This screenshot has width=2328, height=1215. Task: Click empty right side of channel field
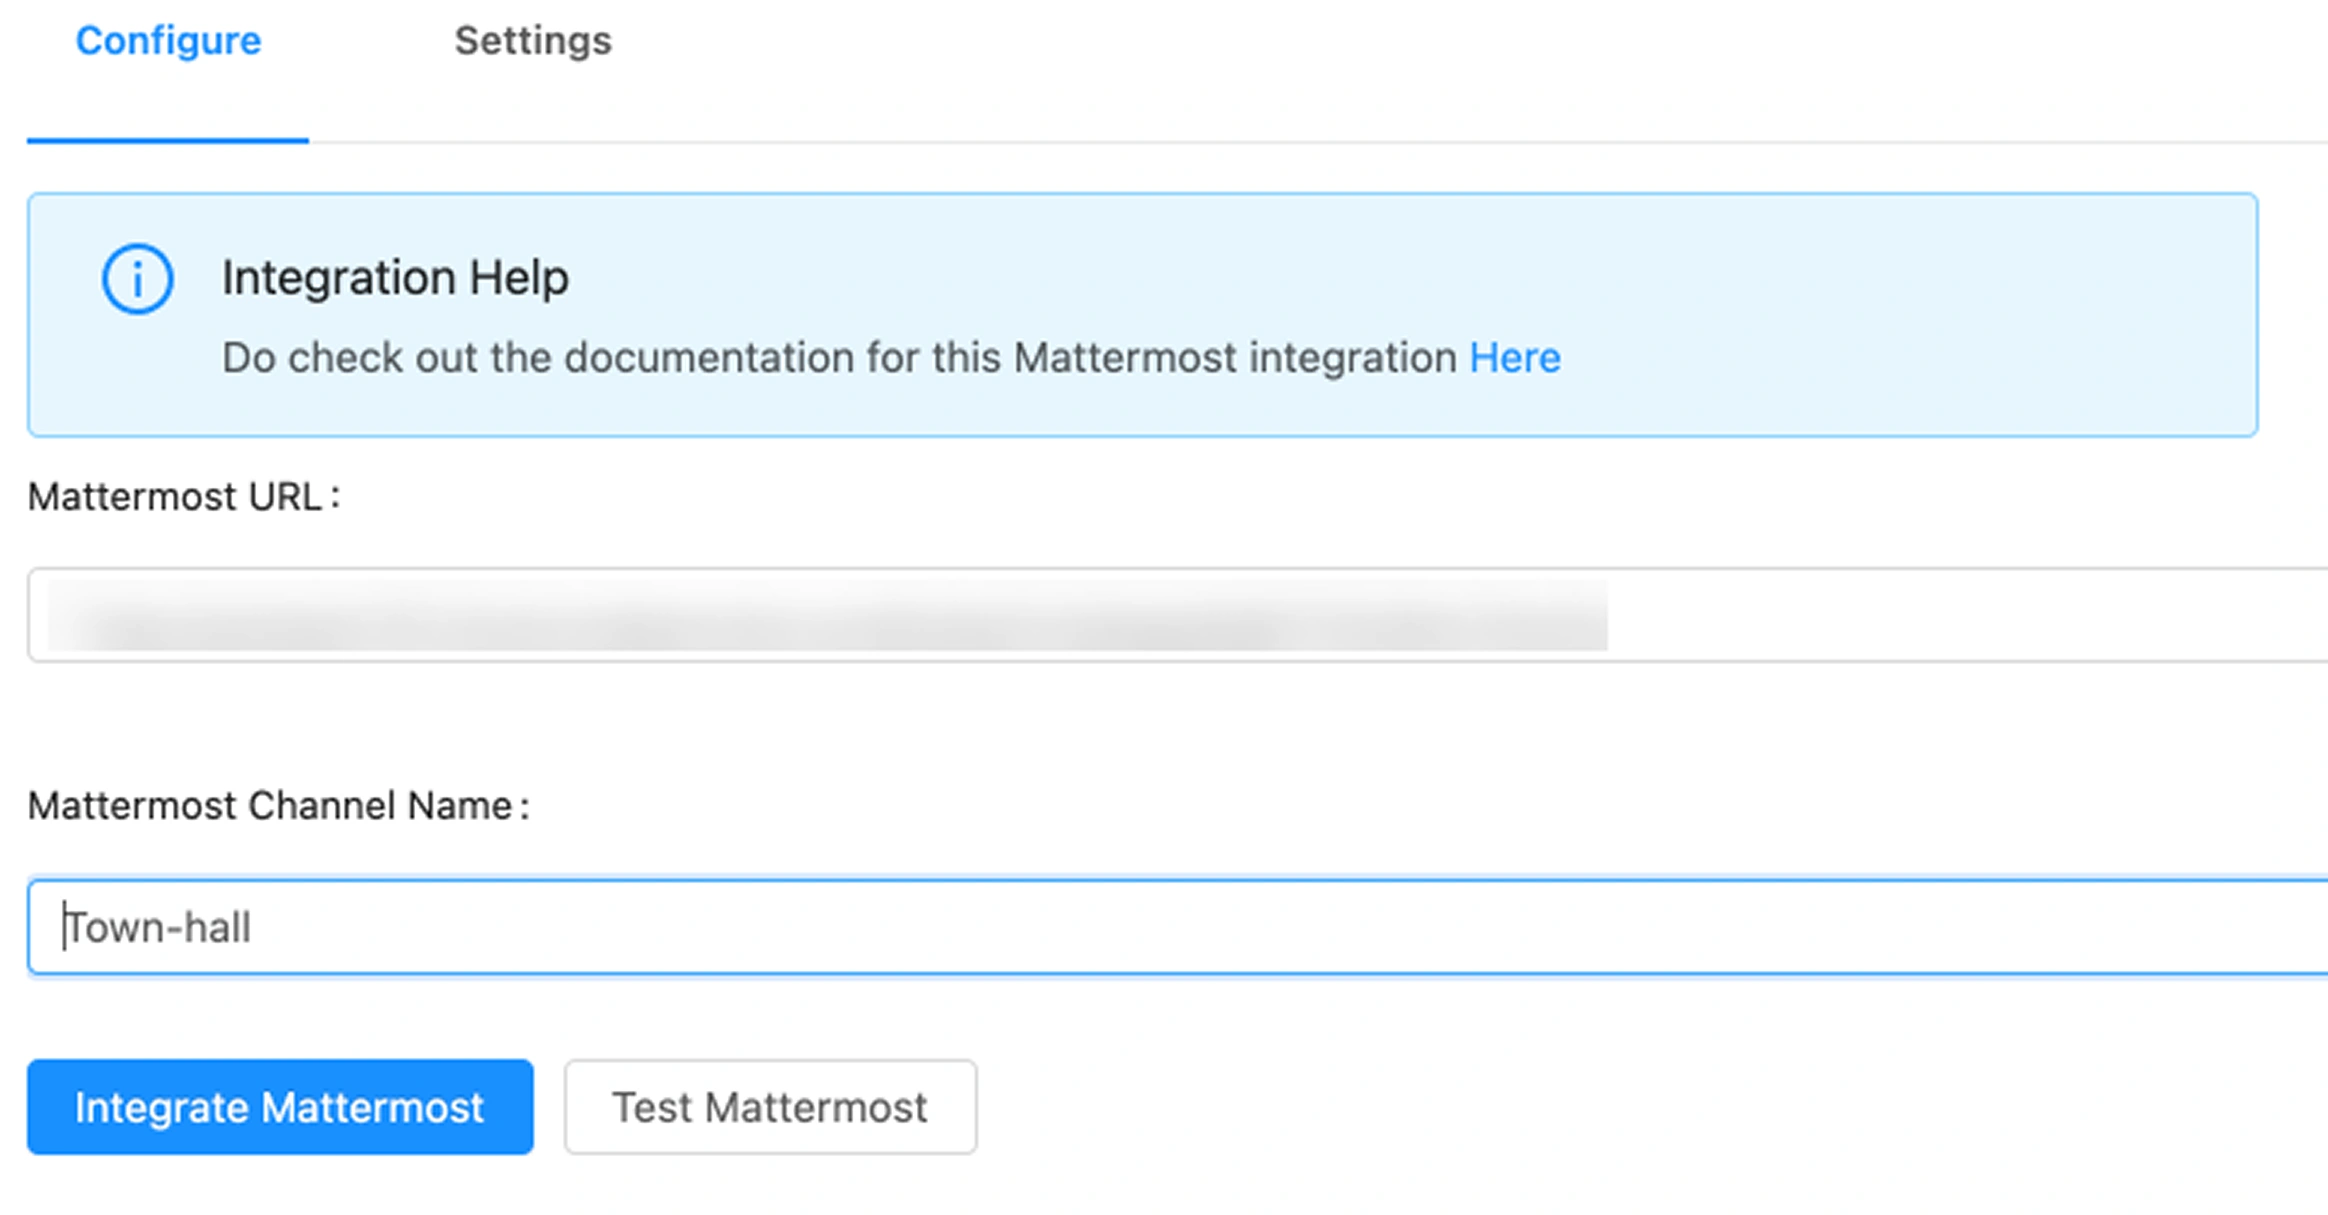1700,927
